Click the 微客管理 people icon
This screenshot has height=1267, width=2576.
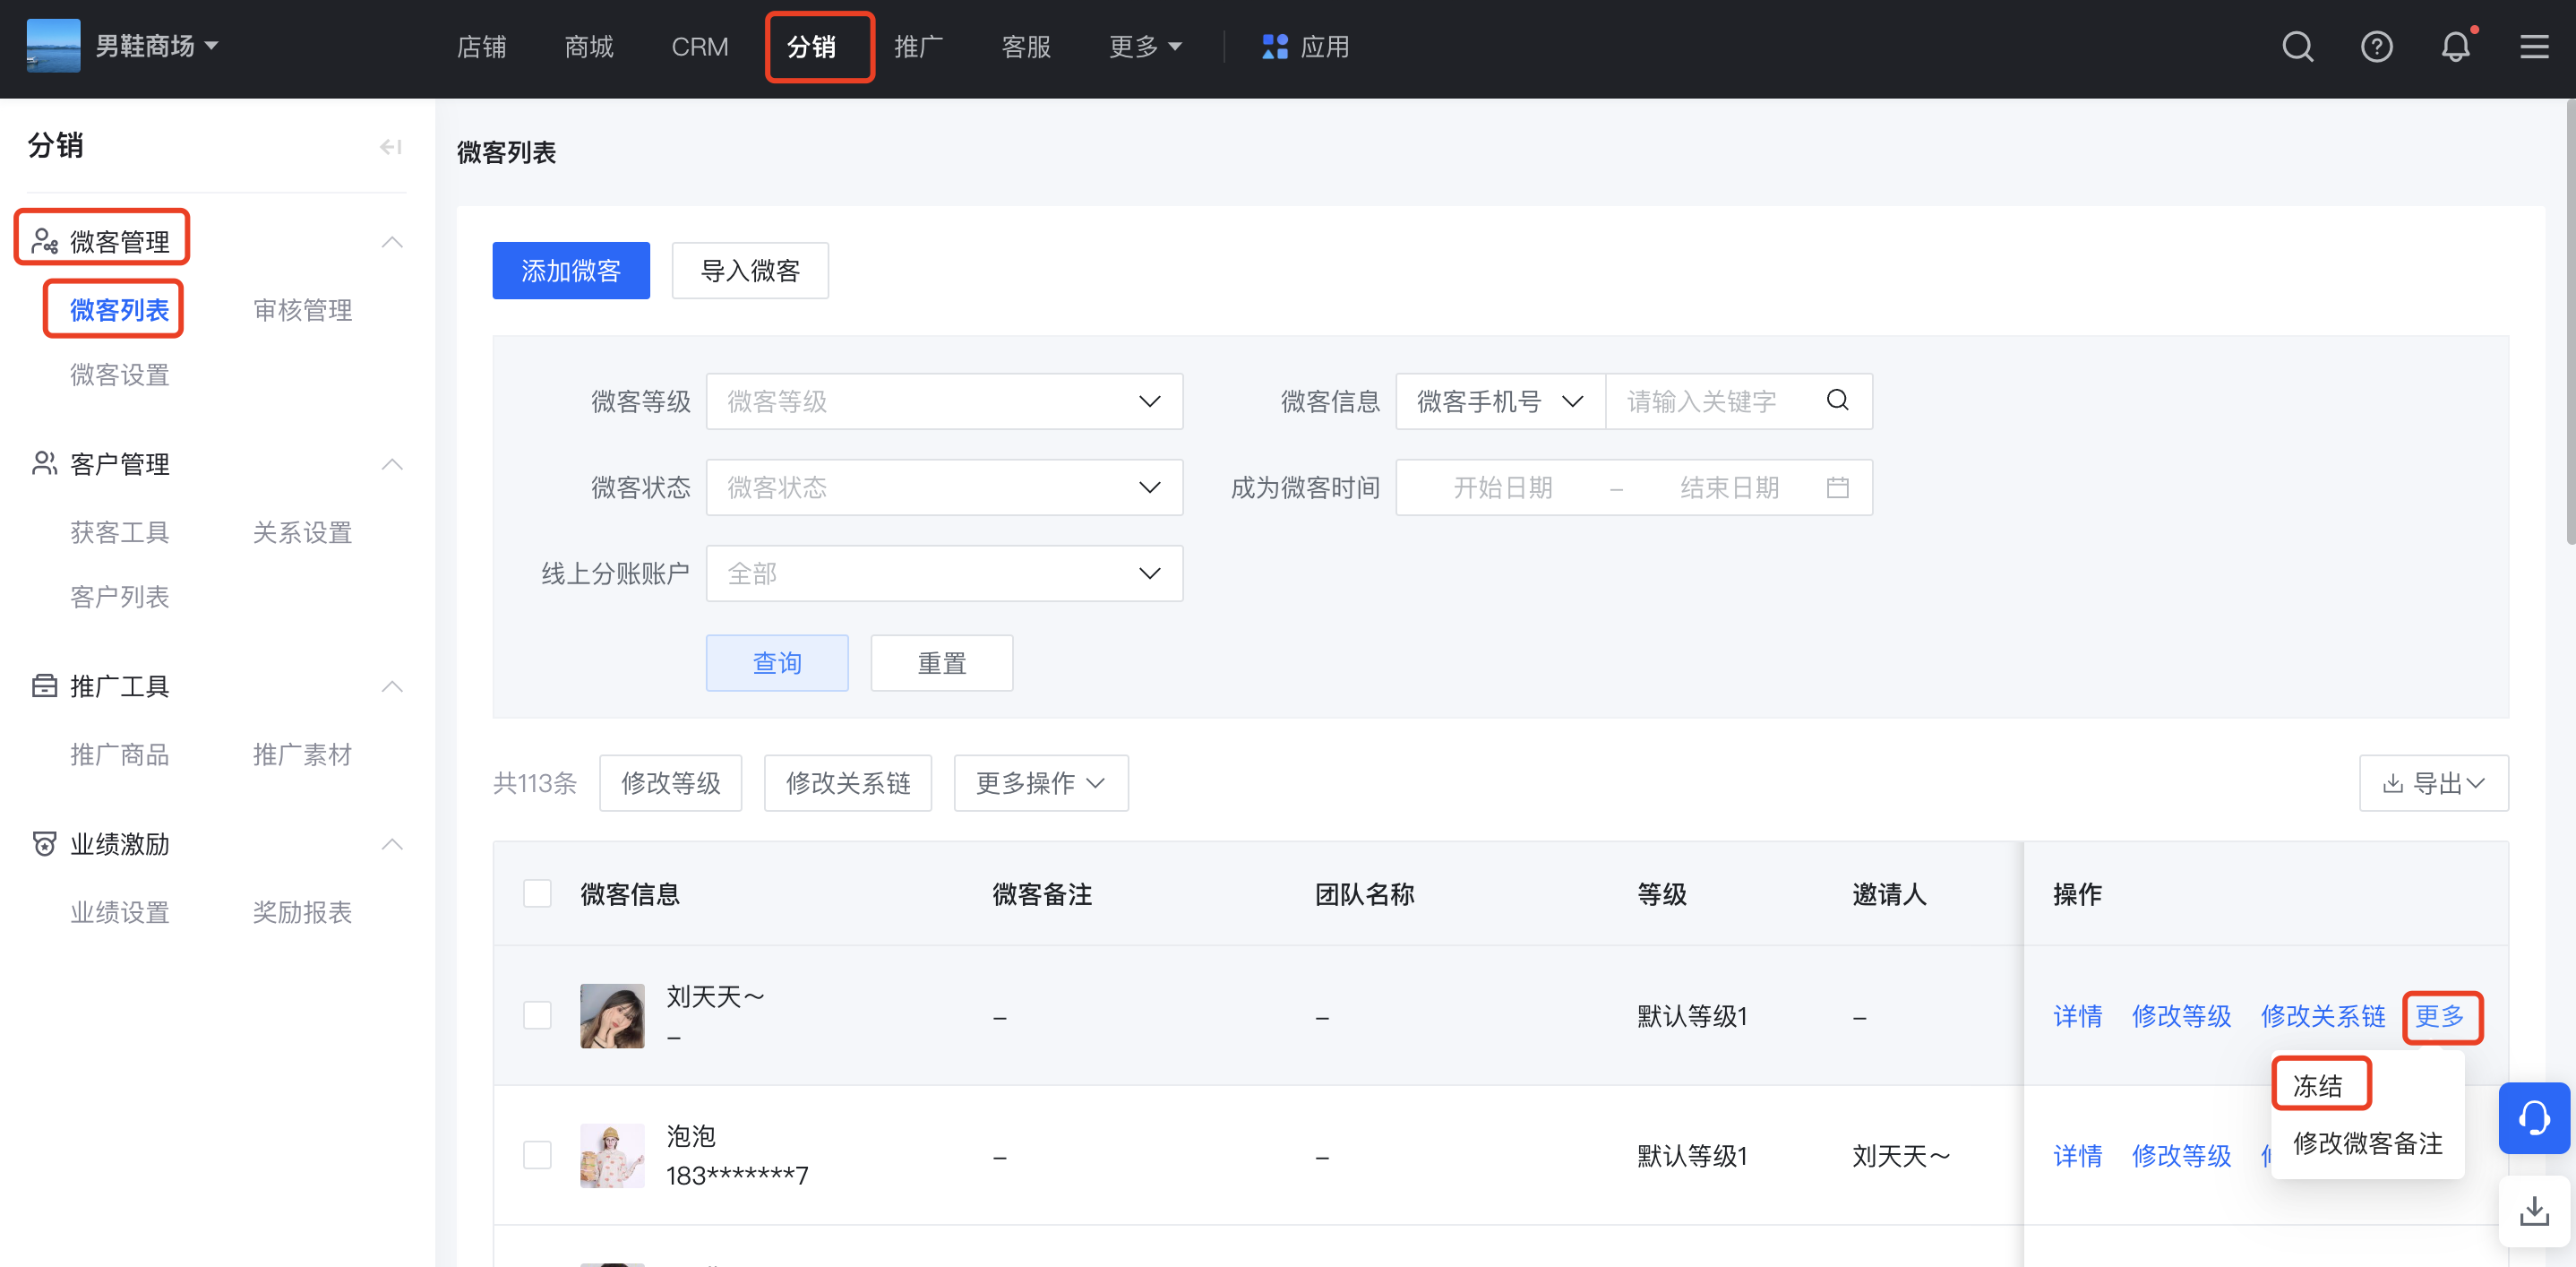(44, 241)
